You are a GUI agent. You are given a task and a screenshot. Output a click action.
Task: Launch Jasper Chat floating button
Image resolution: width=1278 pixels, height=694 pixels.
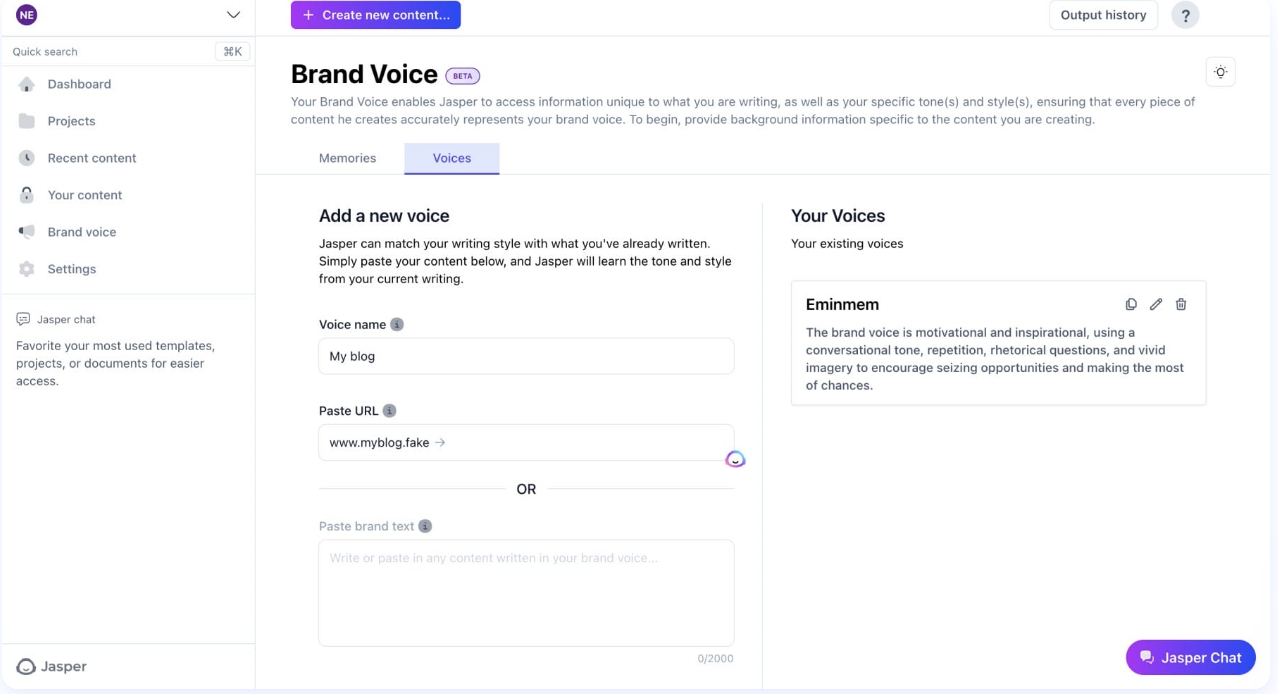(1191, 657)
